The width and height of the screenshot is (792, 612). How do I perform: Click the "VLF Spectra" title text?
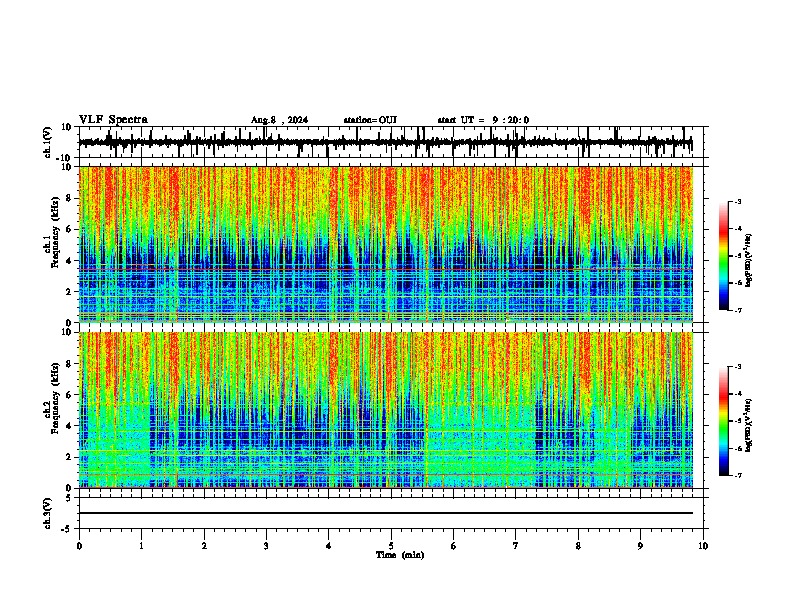click(x=113, y=120)
